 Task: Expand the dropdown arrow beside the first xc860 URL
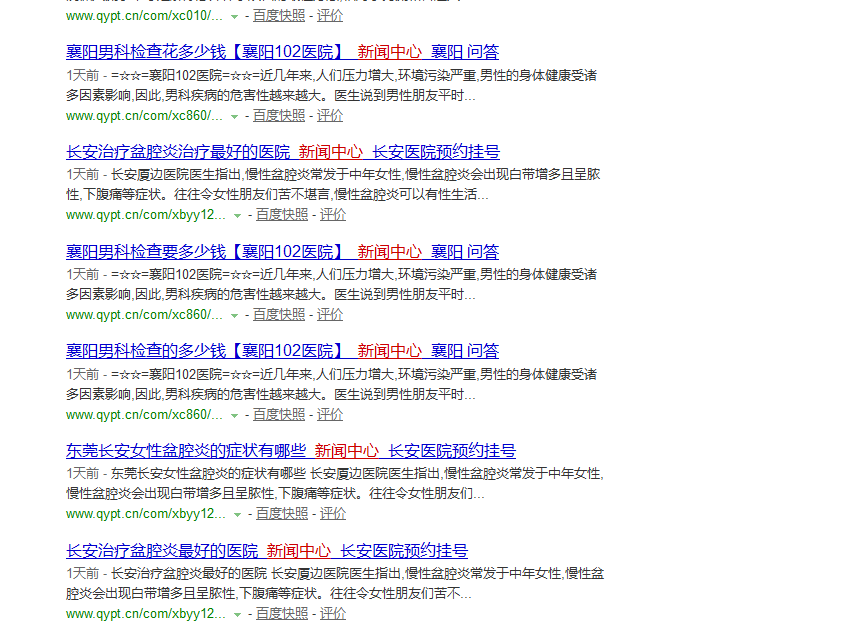coord(235,115)
